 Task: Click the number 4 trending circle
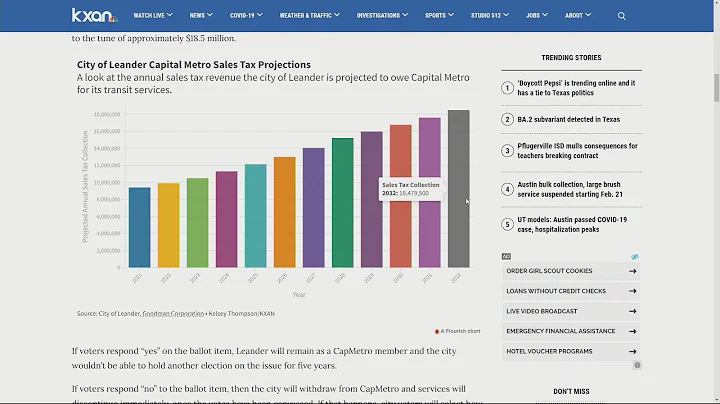[x=507, y=189]
